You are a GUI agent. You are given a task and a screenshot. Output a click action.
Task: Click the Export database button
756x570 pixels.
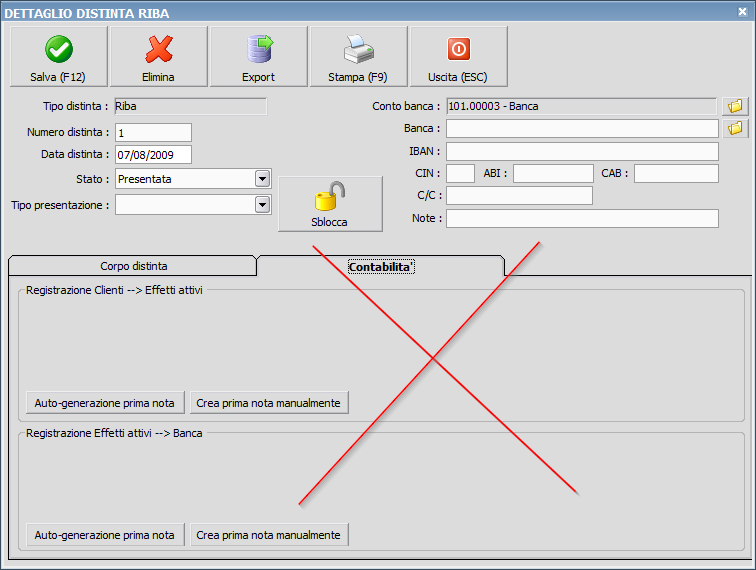pyautogui.click(x=258, y=57)
